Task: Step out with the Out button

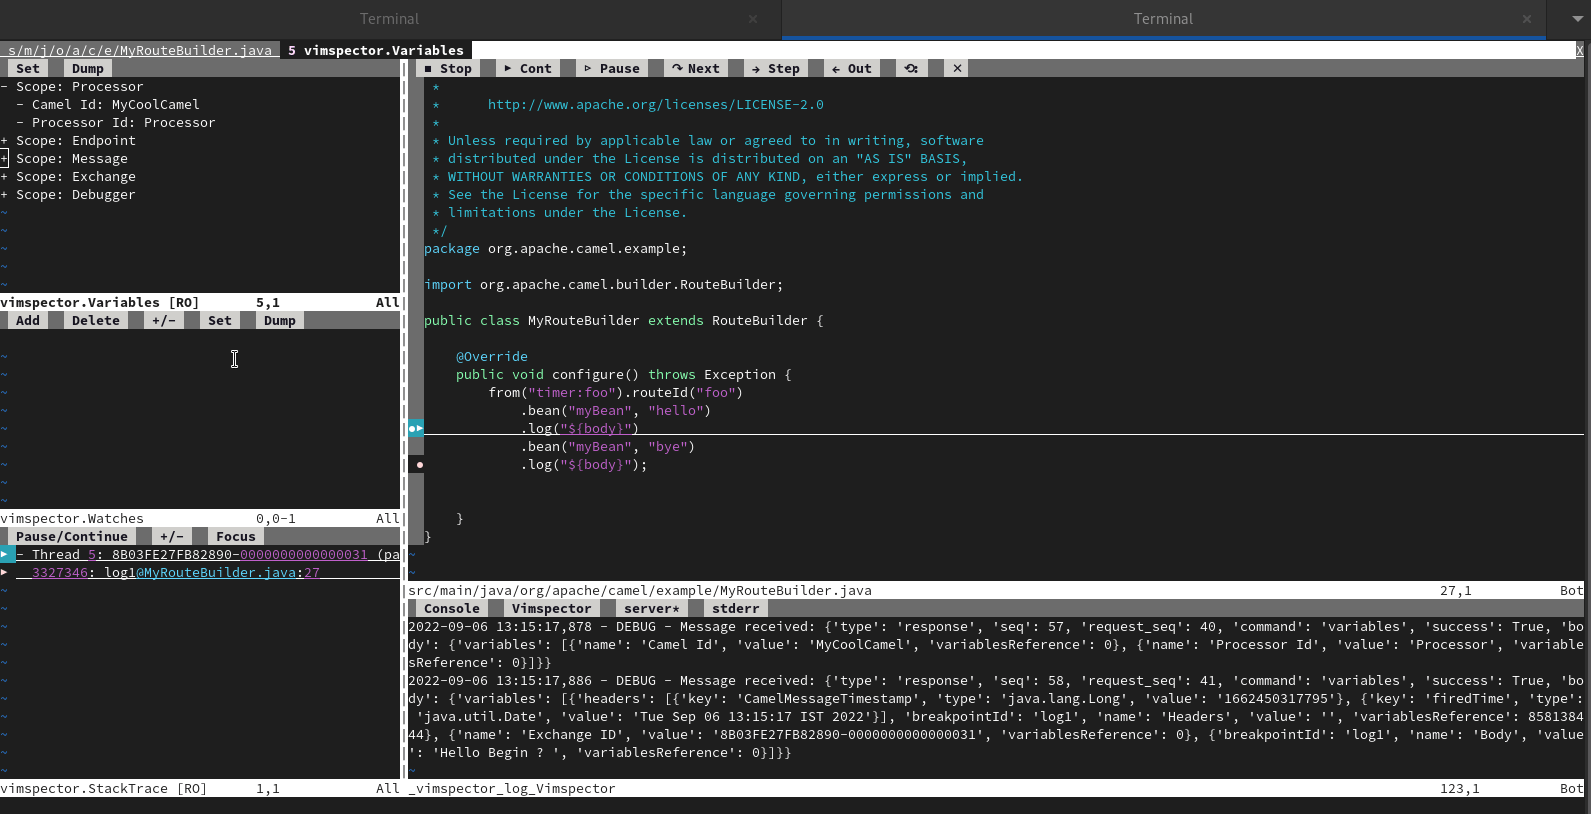Action: point(852,68)
